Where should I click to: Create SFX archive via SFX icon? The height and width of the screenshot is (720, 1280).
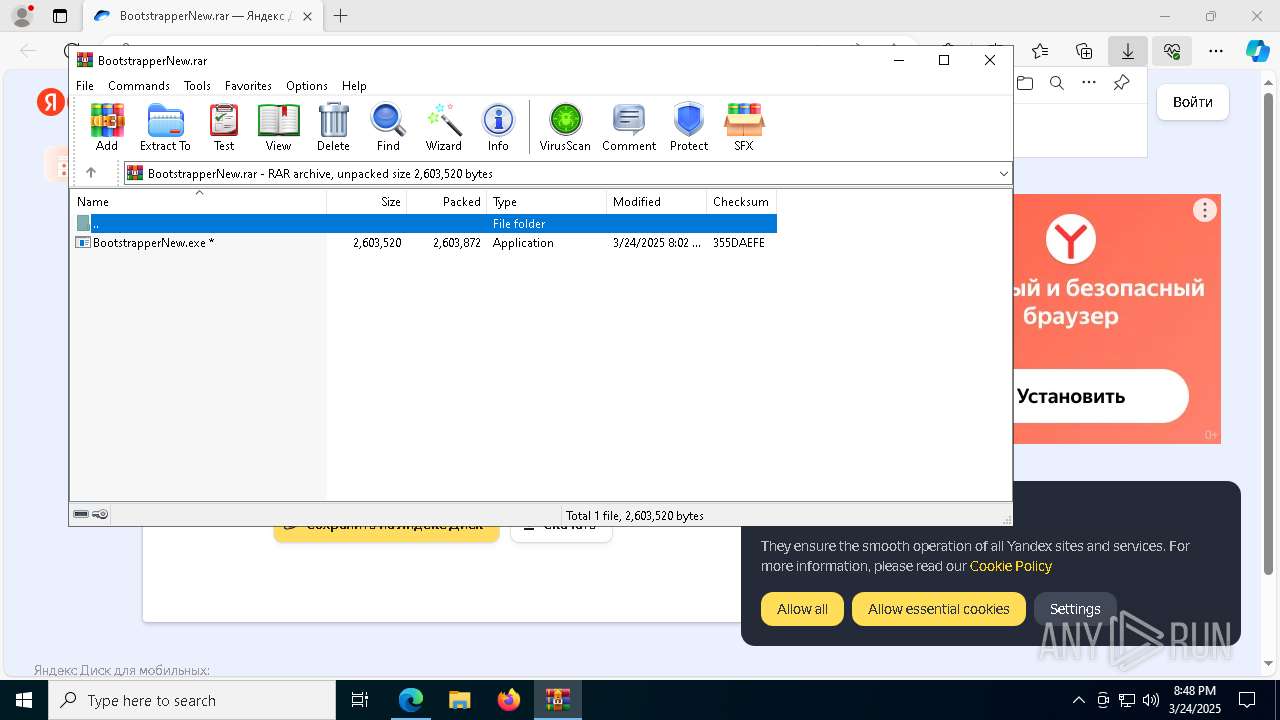(744, 127)
